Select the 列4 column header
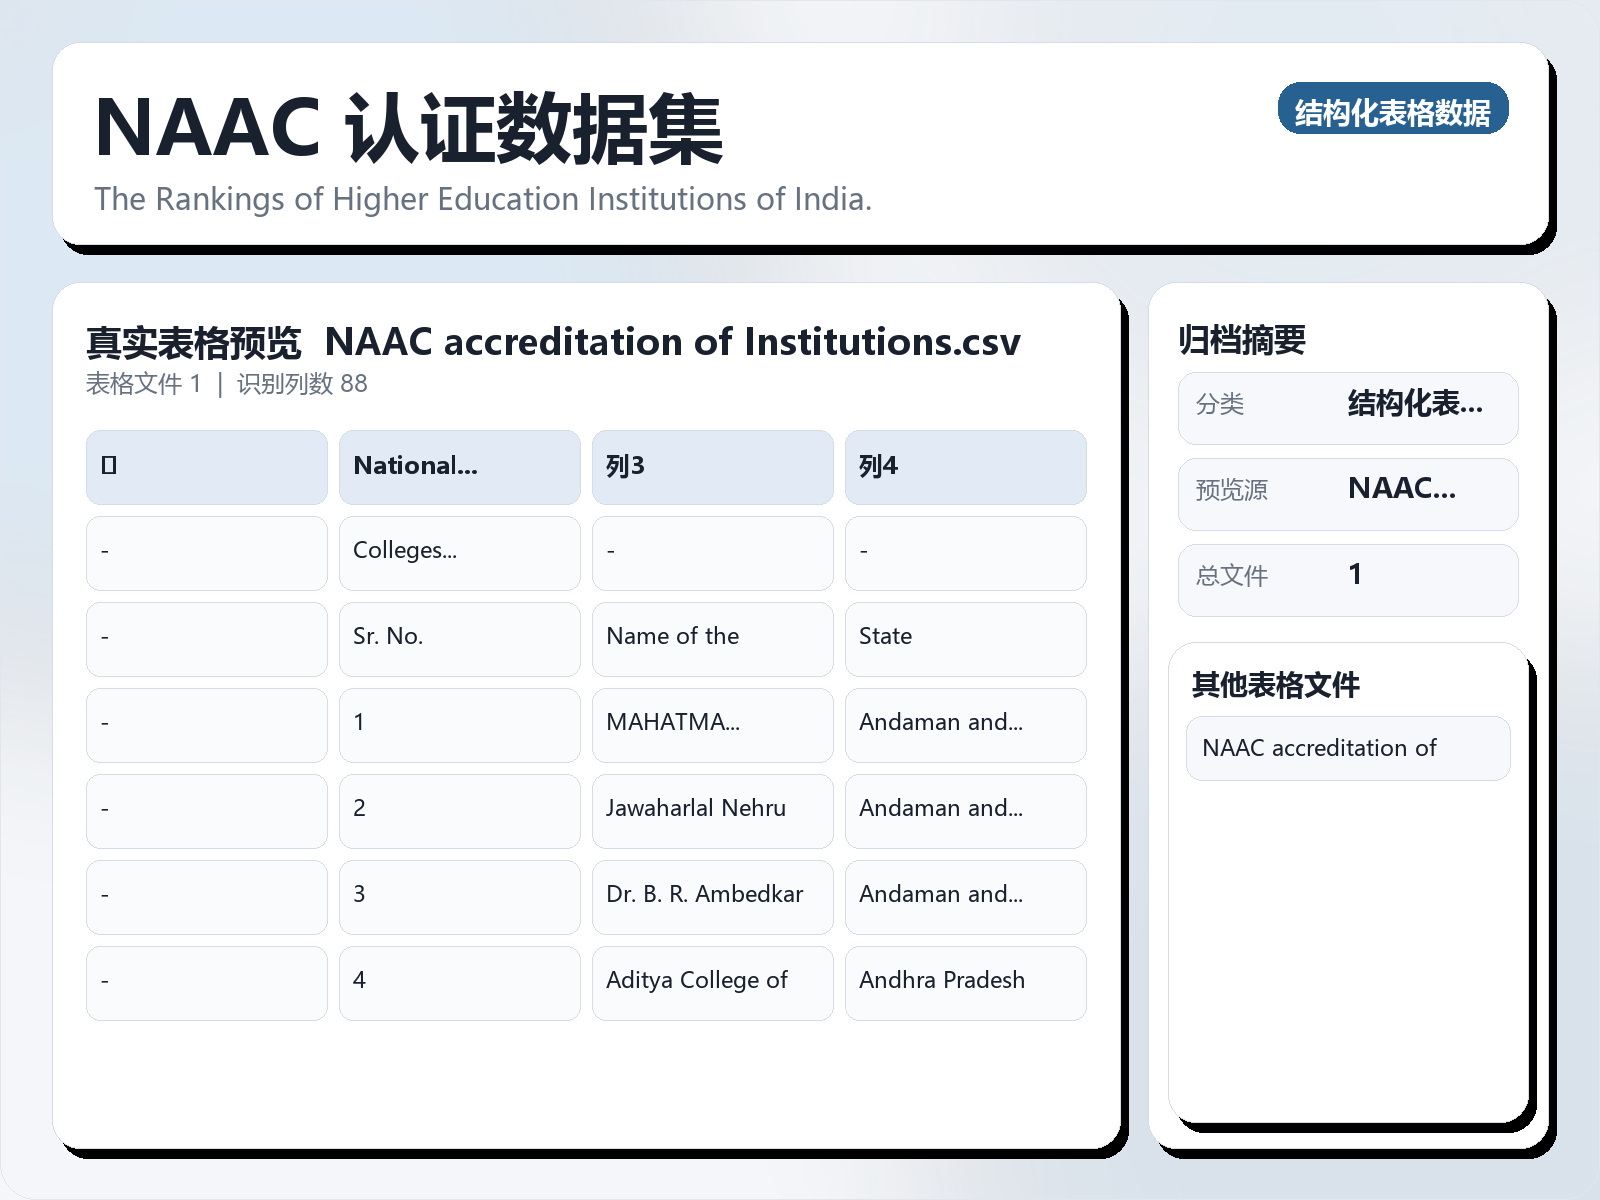1600x1200 pixels. pyautogui.click(x=965, y=466)
